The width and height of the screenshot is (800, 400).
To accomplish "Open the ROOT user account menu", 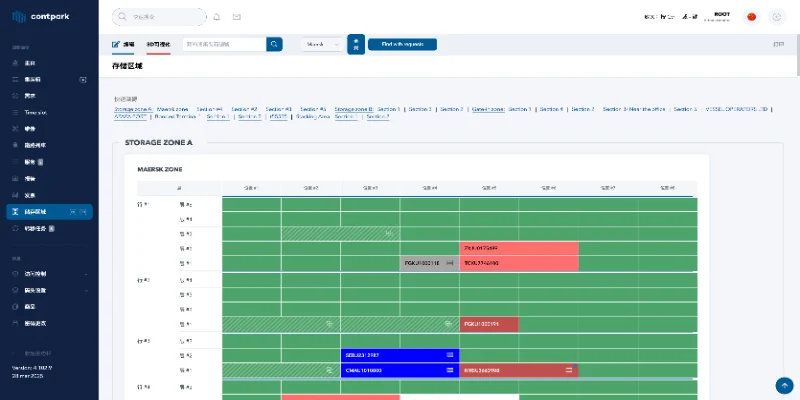I will pyautogui.click(x=722, y=17).
